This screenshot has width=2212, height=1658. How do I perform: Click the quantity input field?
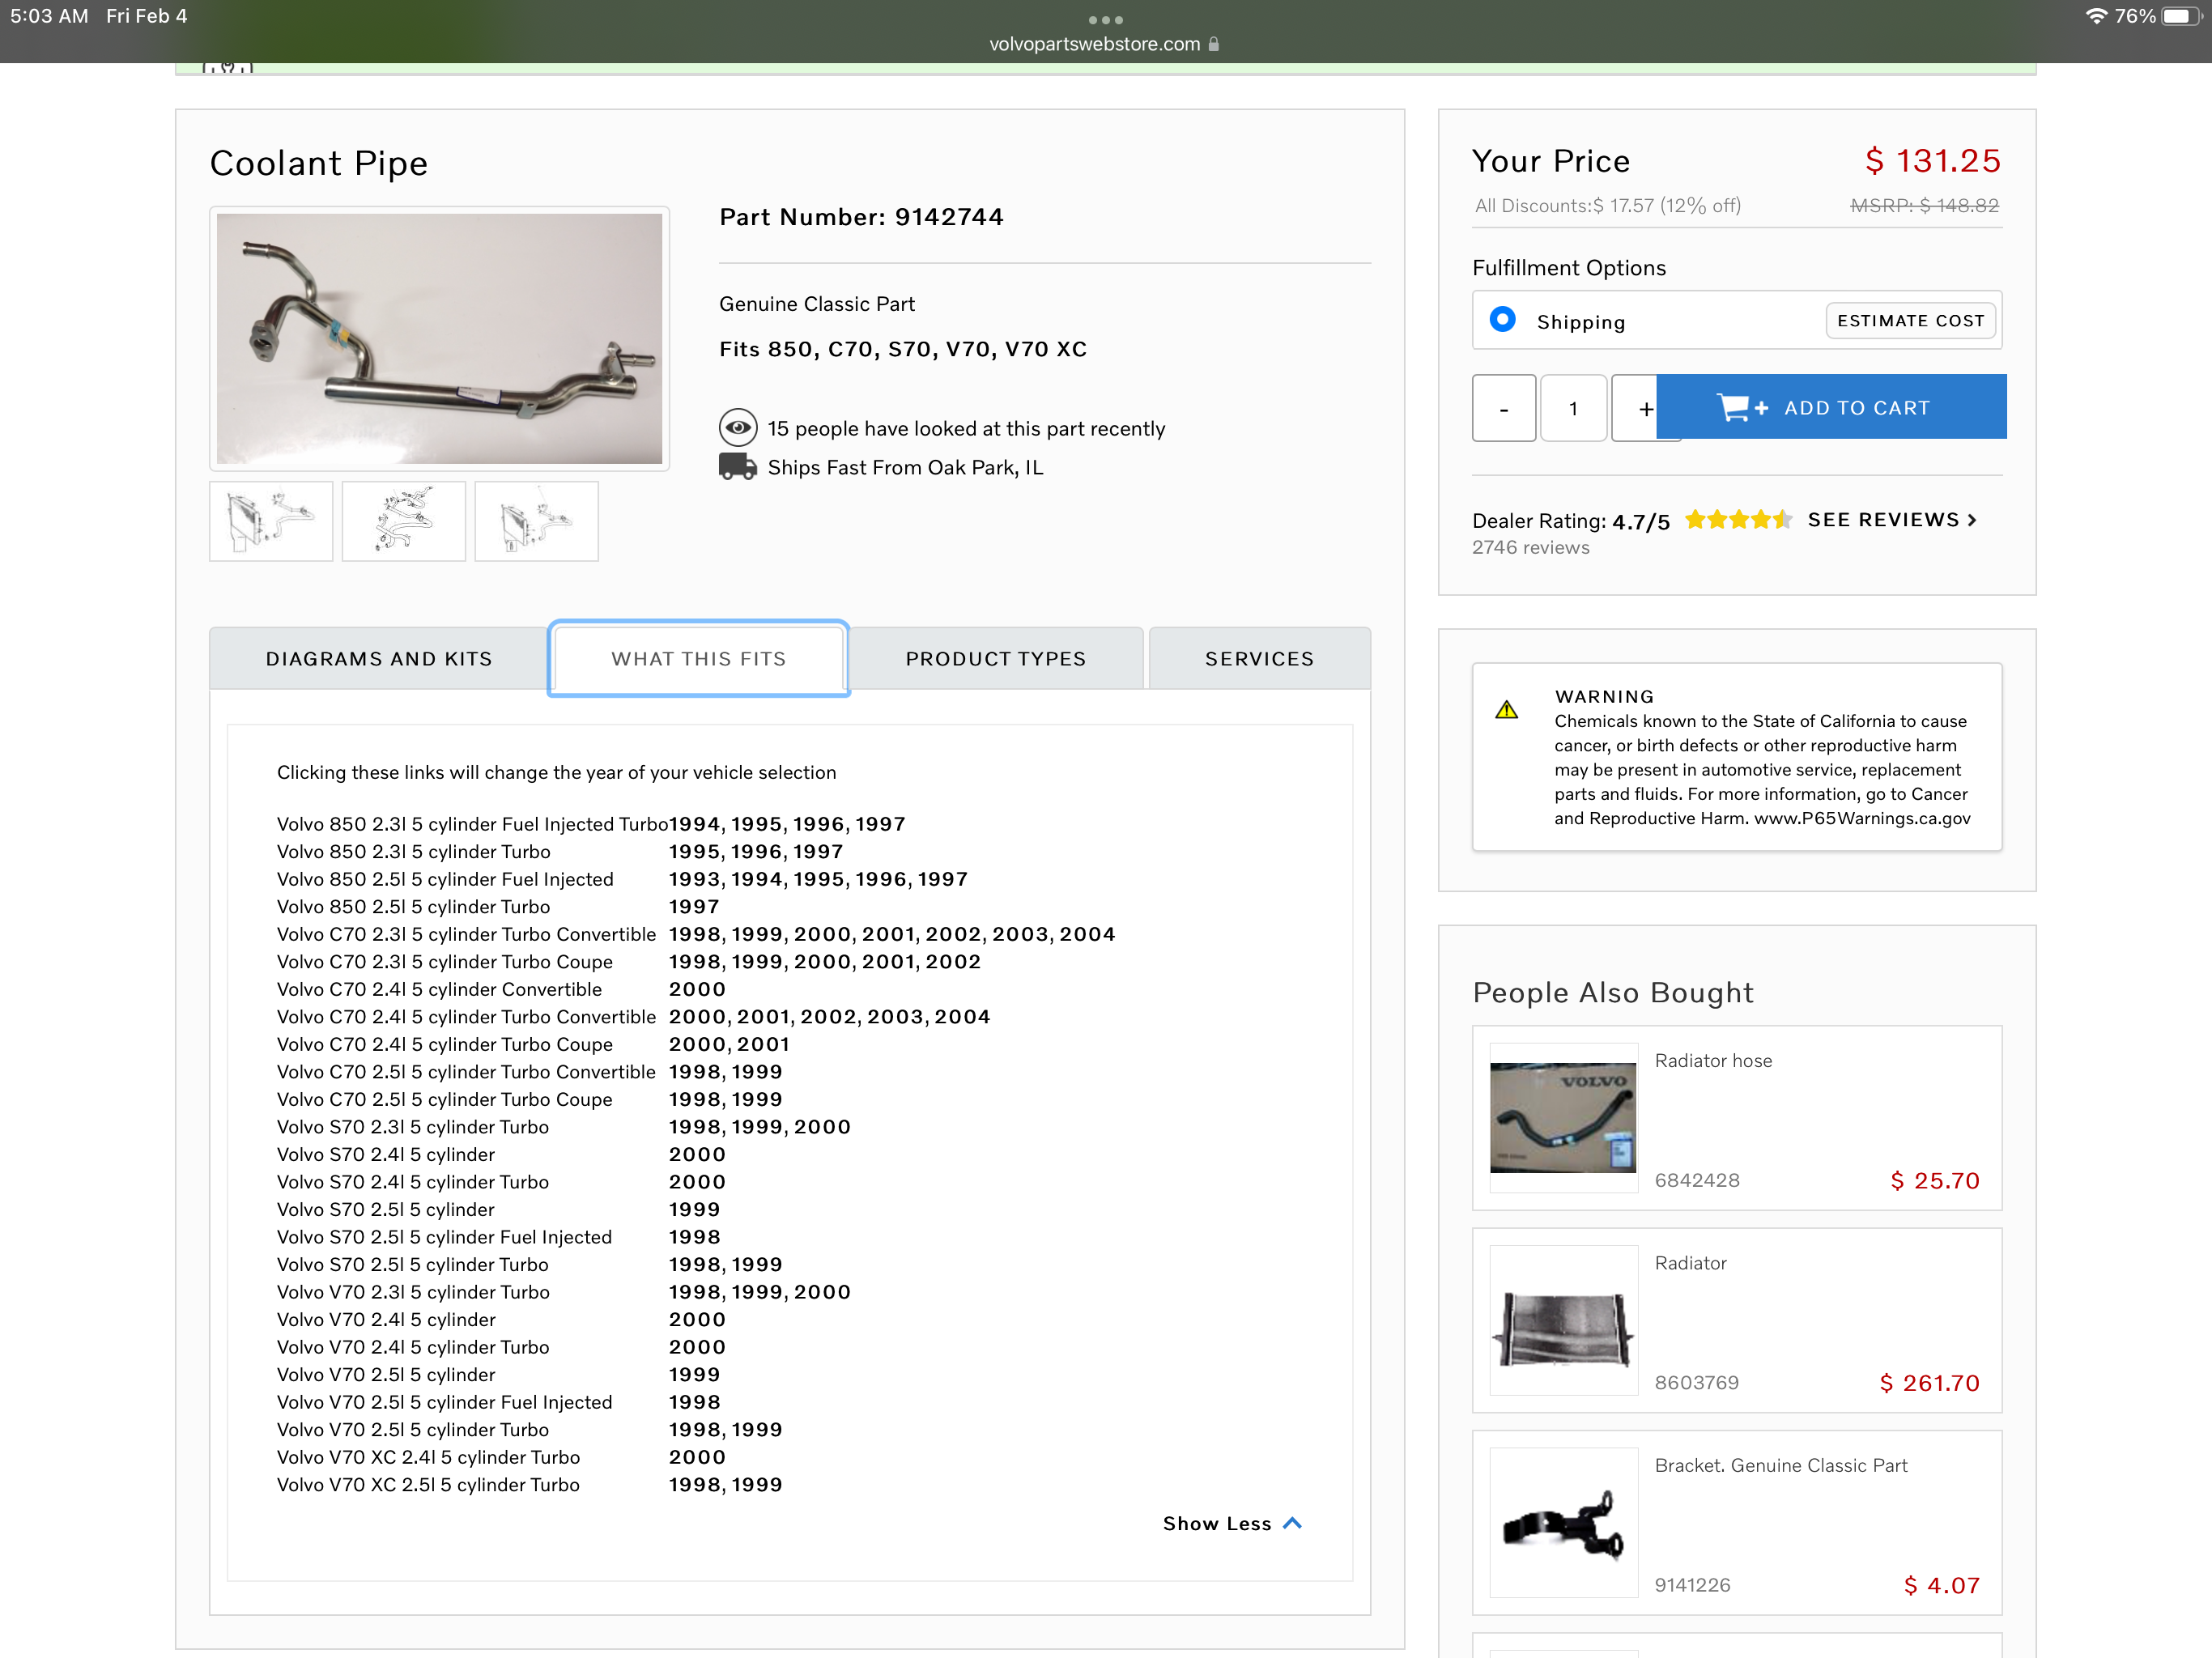pos(1573,408)
